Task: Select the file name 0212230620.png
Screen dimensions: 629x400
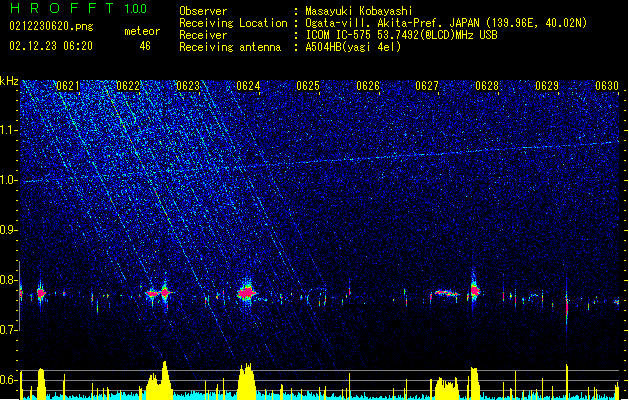Action: click(x=51, y=27)
